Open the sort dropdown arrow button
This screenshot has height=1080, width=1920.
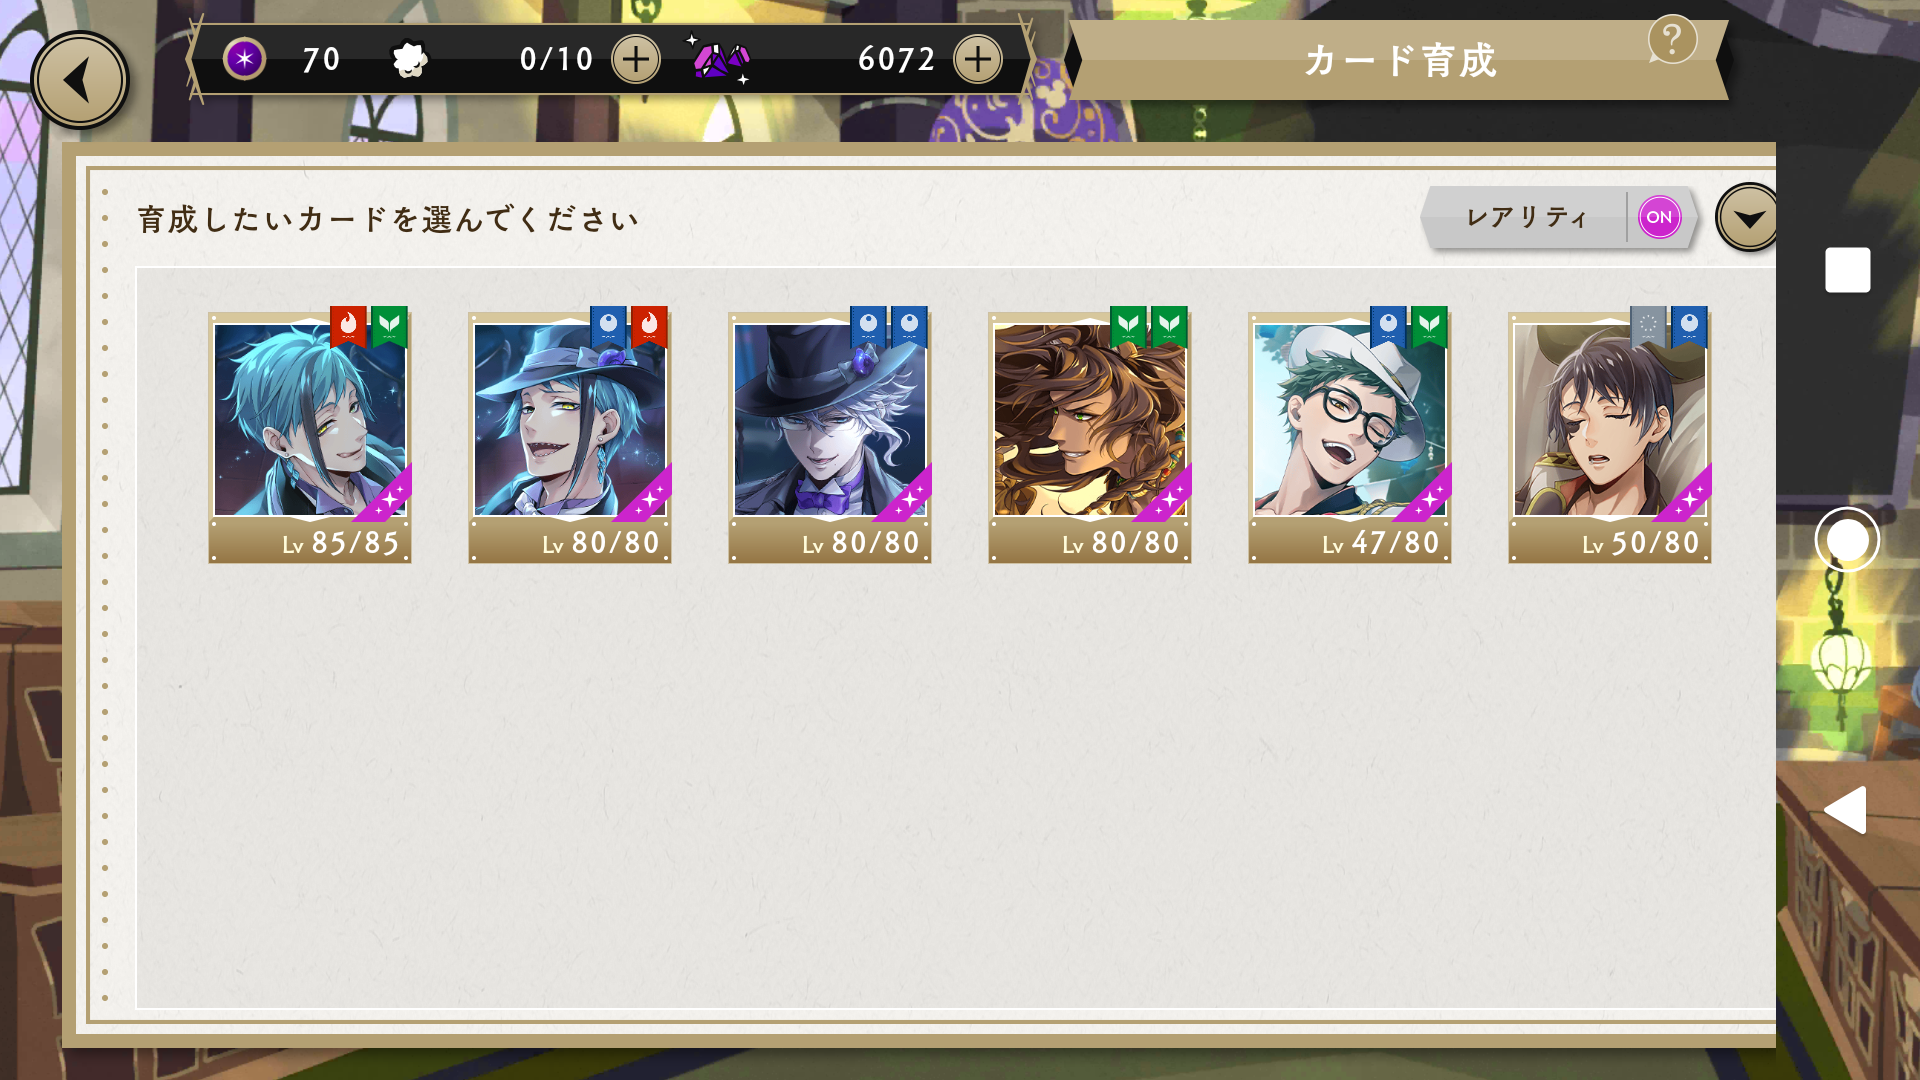point(1746,218)
